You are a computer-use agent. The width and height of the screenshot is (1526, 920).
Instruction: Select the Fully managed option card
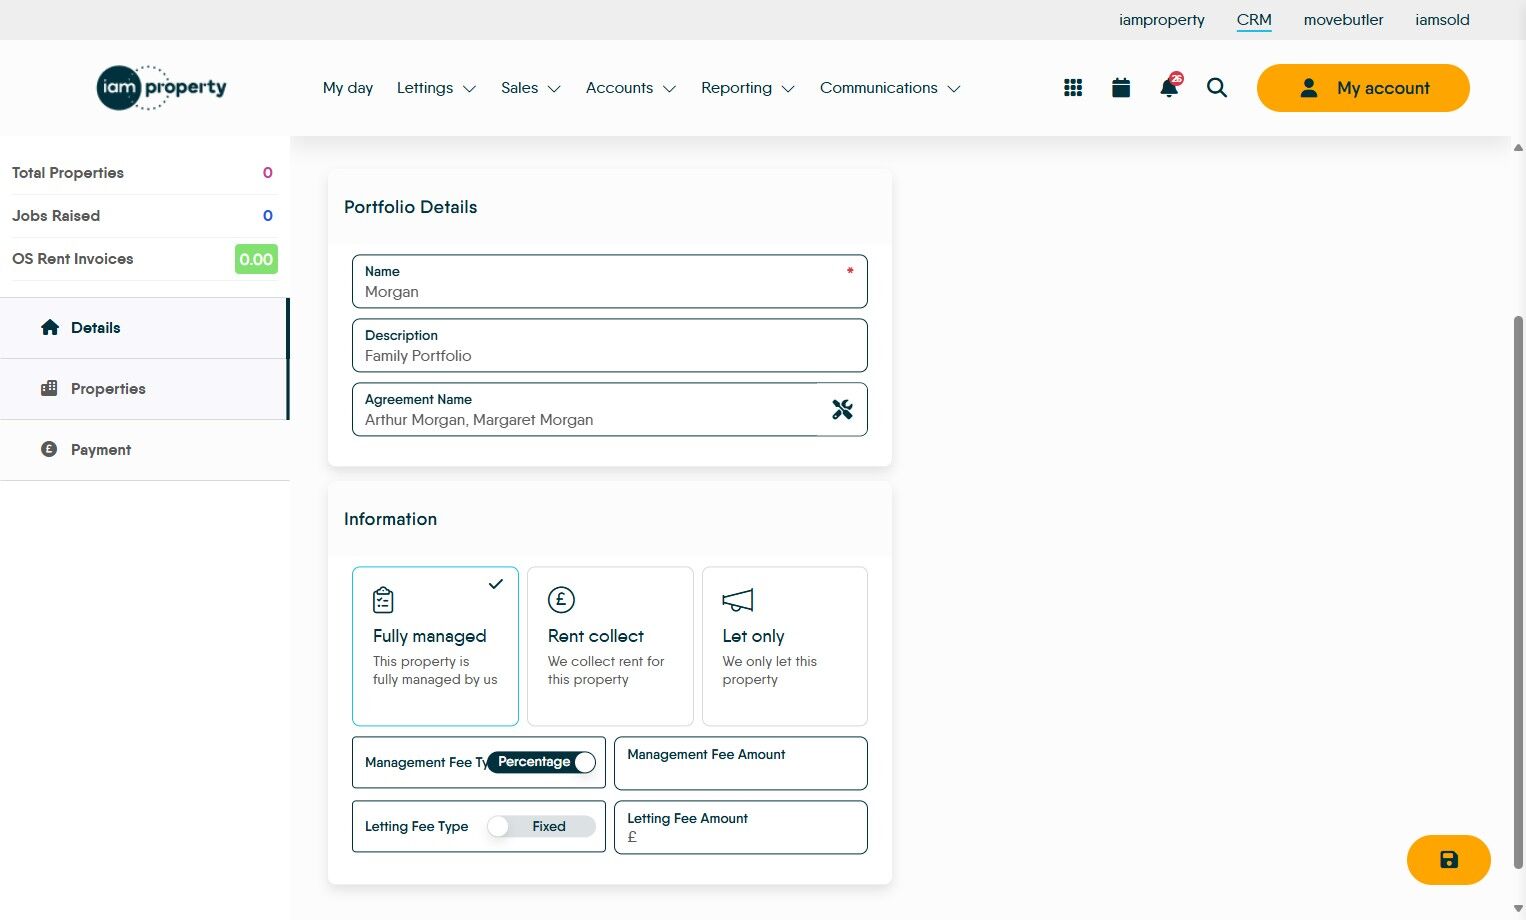(435, 646)
